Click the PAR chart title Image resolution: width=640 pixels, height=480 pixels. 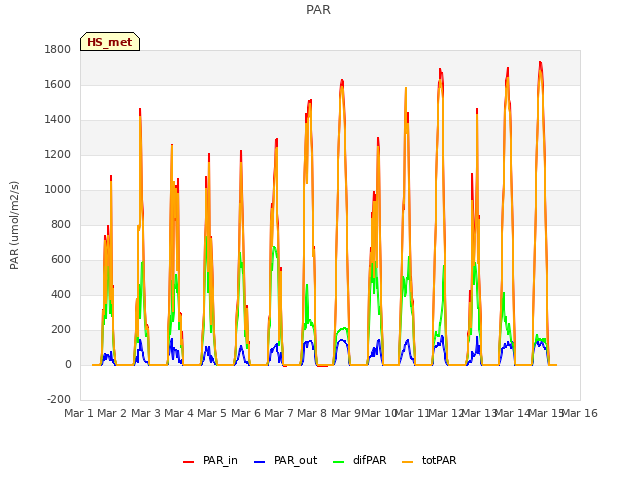click(x=318, y=10)
